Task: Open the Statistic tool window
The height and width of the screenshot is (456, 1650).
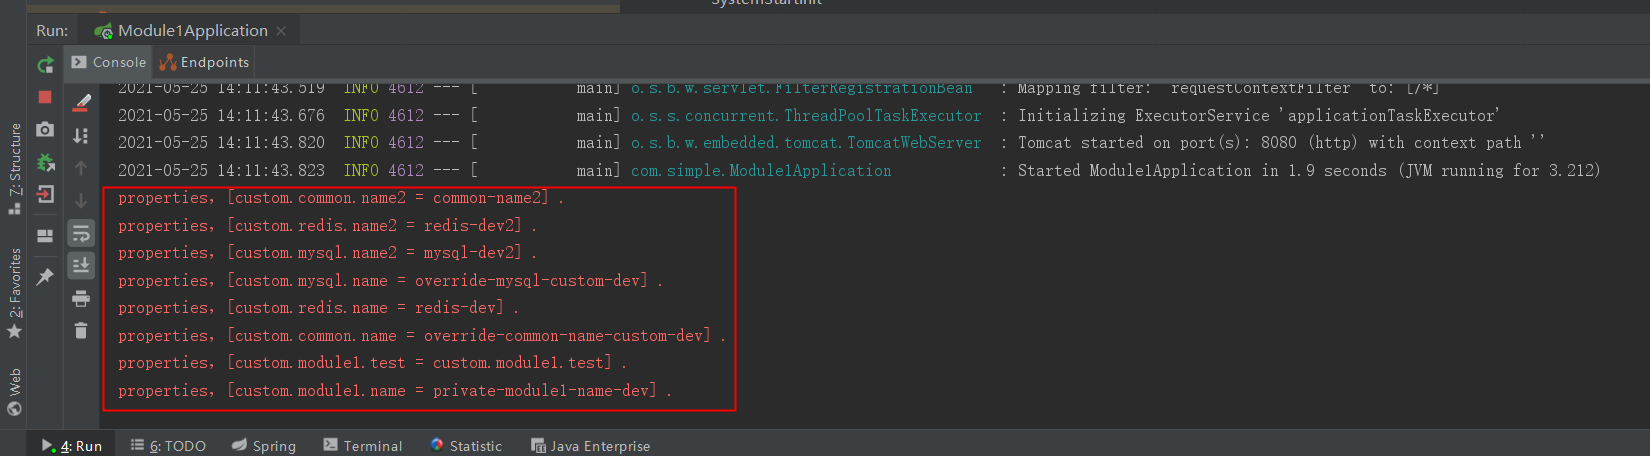Action: click(x=466, y=446)
